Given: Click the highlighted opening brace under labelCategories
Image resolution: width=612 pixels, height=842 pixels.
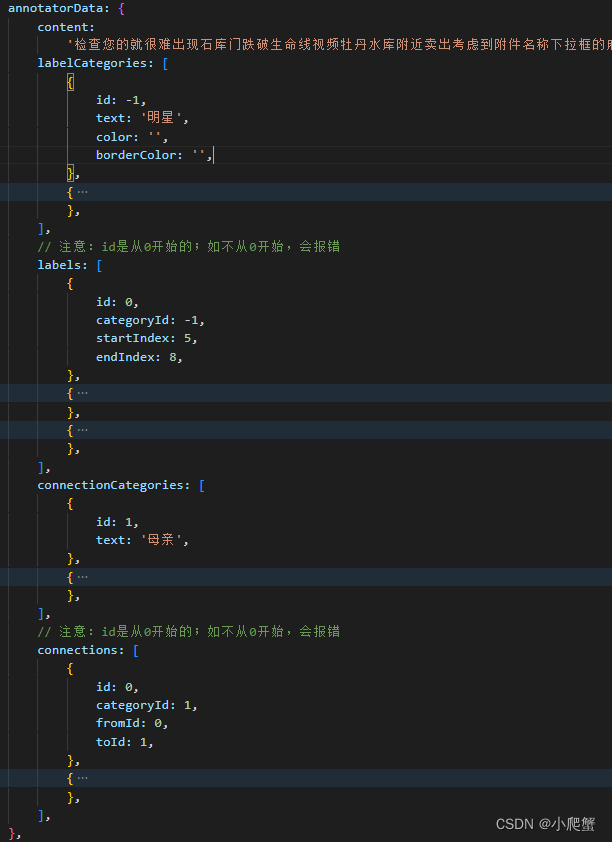Looking at the screenshot, I should coord(70,82).
